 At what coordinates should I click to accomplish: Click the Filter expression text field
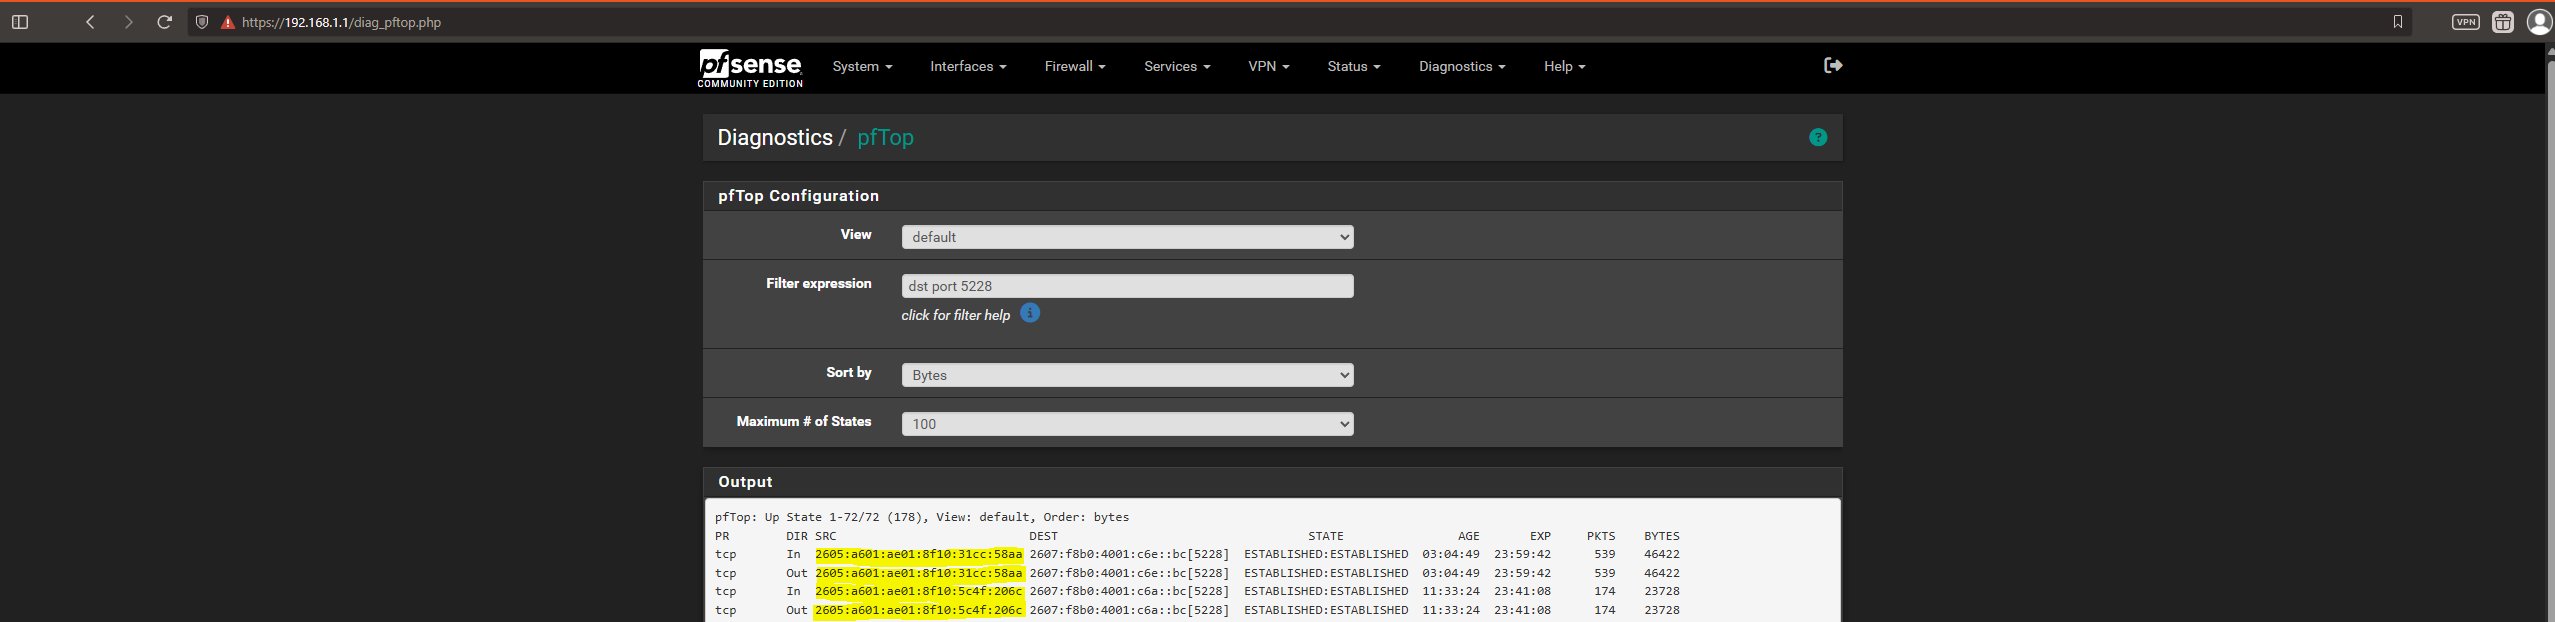(1126, 286)
